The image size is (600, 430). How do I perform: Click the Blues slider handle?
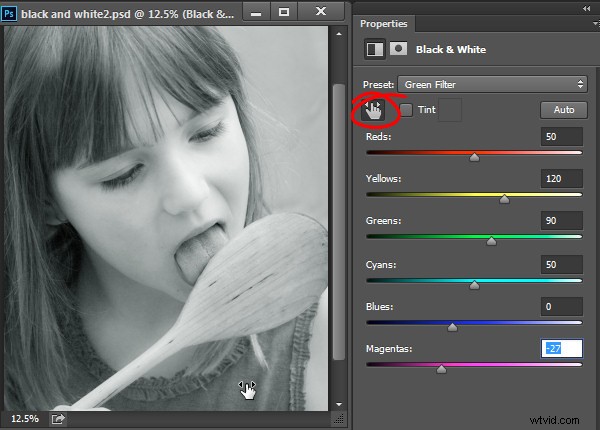tap(452, 327)
